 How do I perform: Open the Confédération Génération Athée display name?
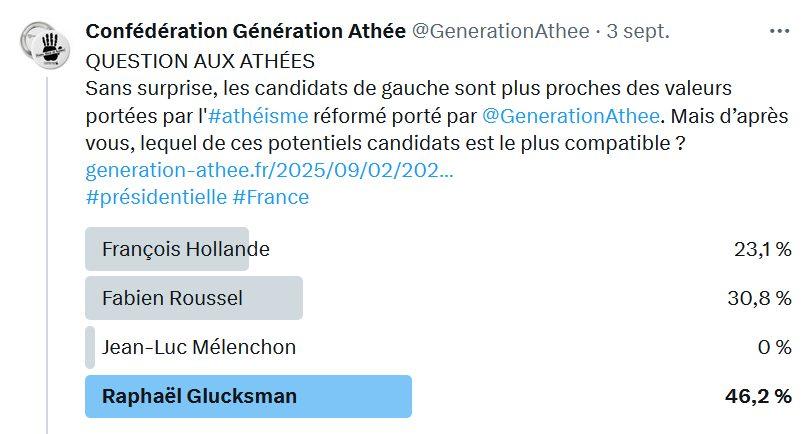[245, 31]
